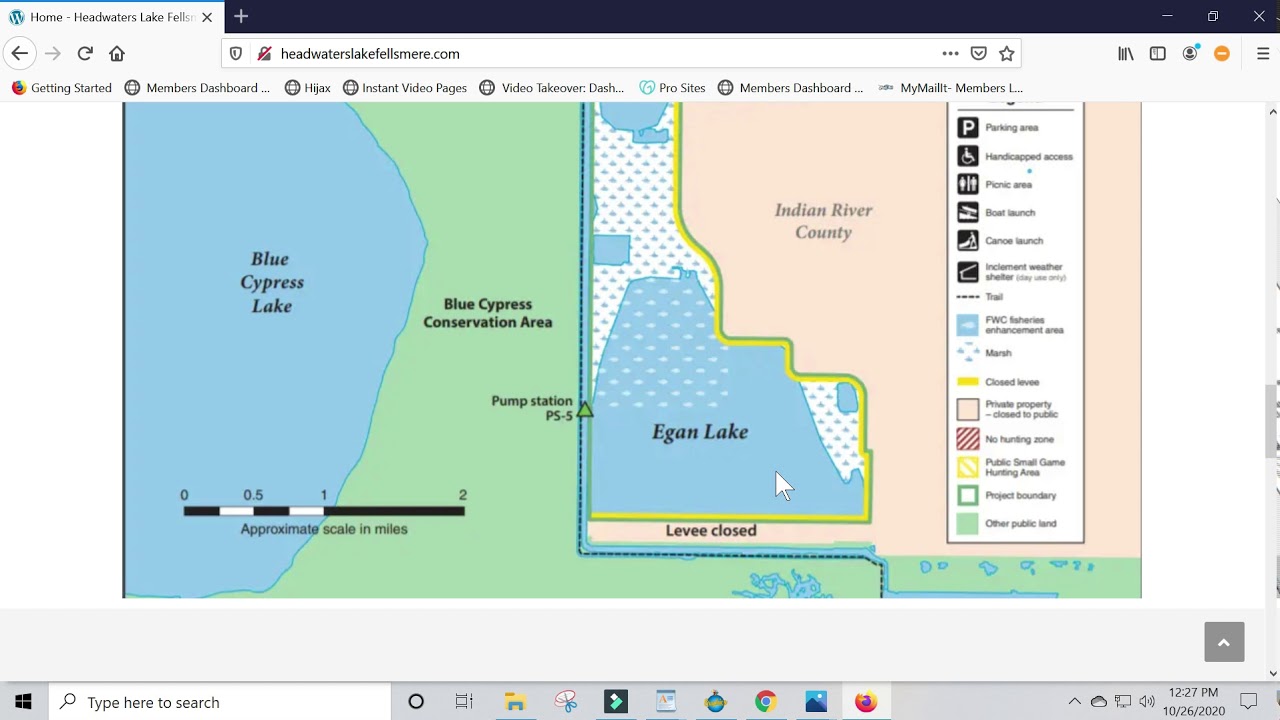Click the Blue Cypress Conservation Area label
Image resolution: width=1280 pixels, height=720 pixels.
point(488,313)
